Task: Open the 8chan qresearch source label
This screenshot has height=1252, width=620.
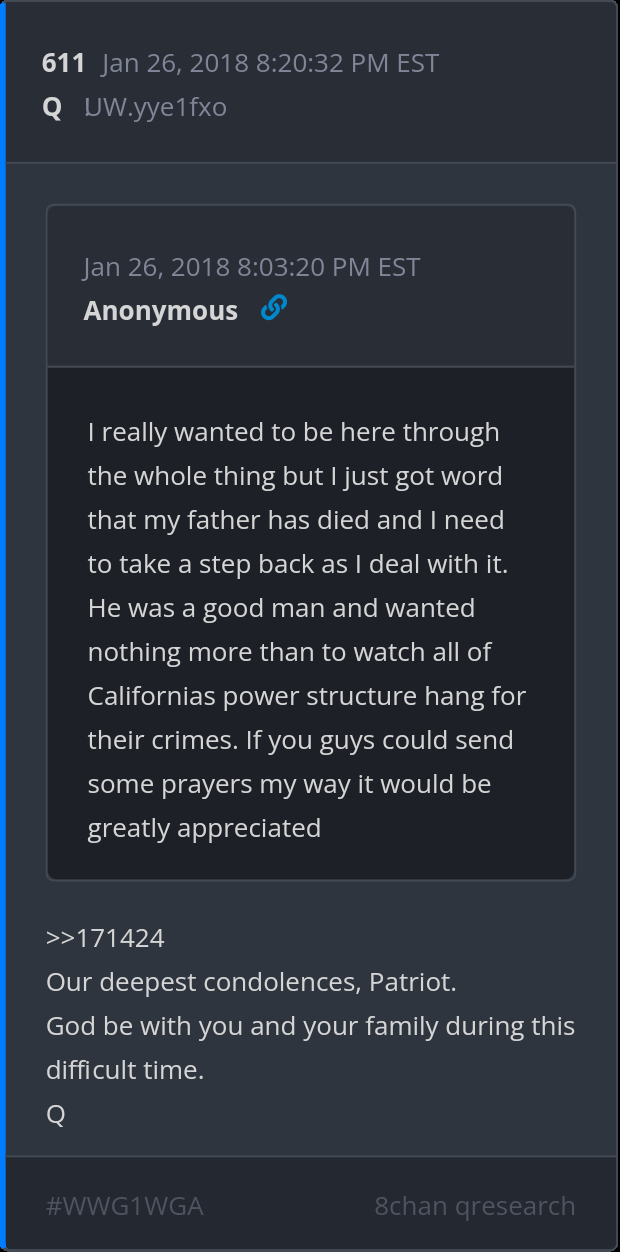Action: [474, 1206]
